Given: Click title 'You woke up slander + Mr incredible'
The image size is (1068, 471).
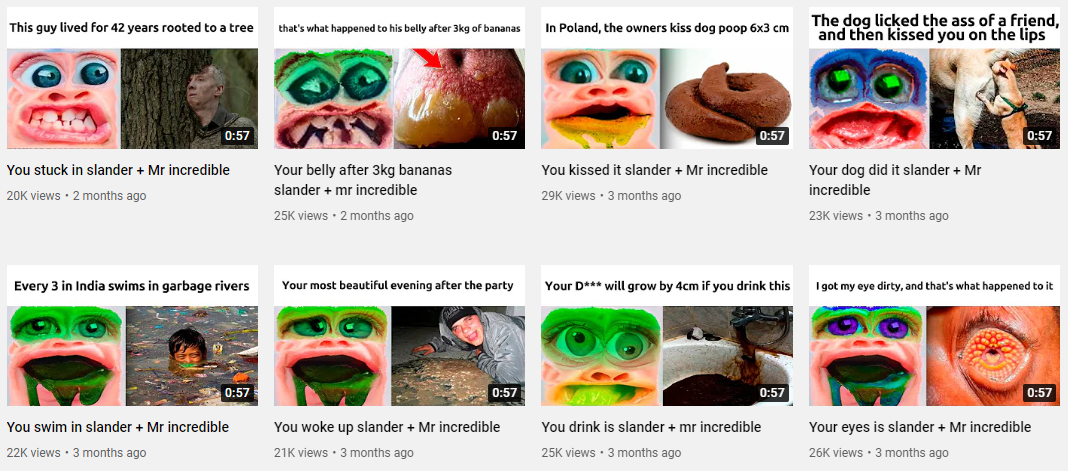Looking at the screenshot, I should coord(387,427).
